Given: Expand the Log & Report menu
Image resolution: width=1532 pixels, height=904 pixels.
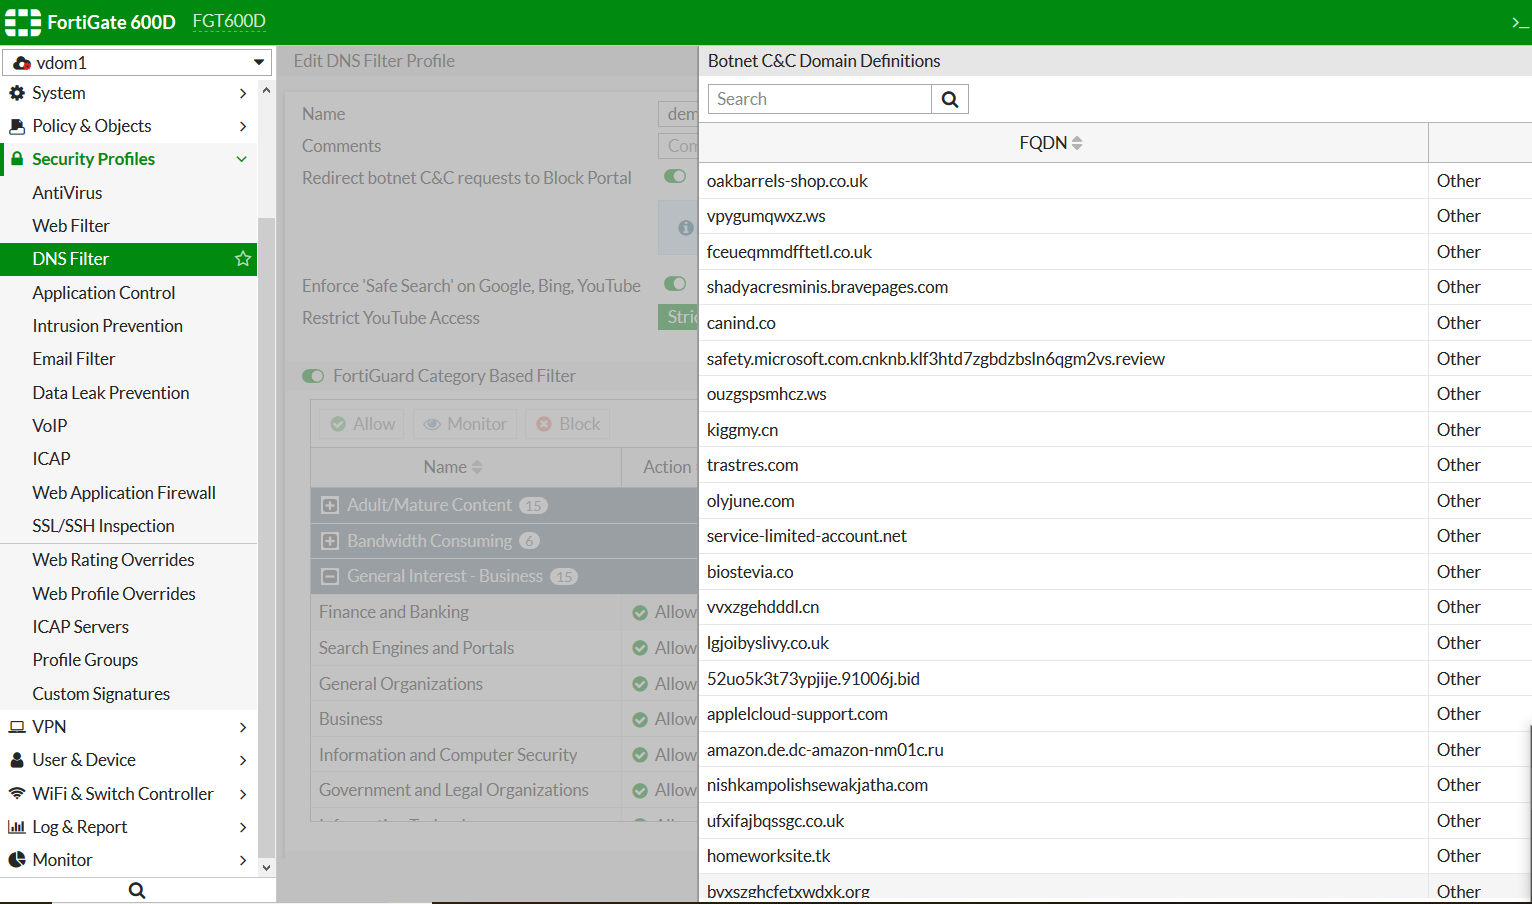Looking at the screenshot, I should tap(243, 827).
